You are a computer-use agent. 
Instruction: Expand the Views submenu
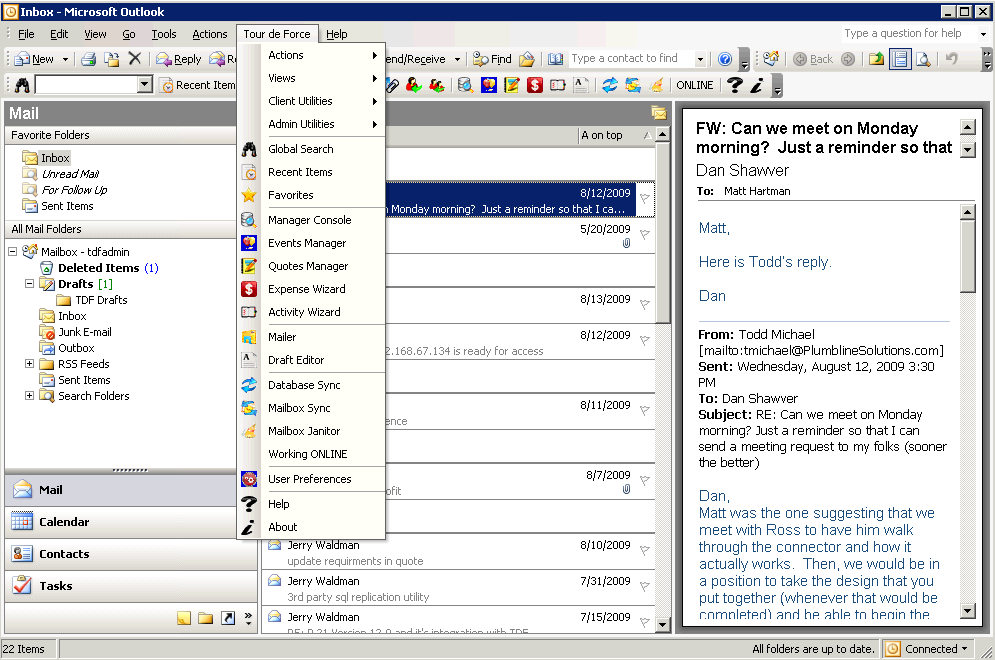click(x=311, y=78)
